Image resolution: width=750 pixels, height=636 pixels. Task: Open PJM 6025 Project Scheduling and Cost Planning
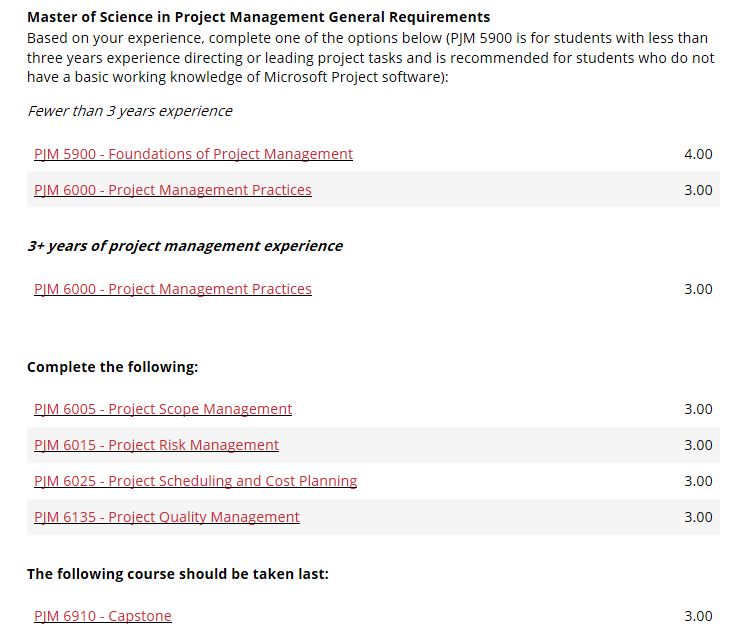click(x=196, y=481)
